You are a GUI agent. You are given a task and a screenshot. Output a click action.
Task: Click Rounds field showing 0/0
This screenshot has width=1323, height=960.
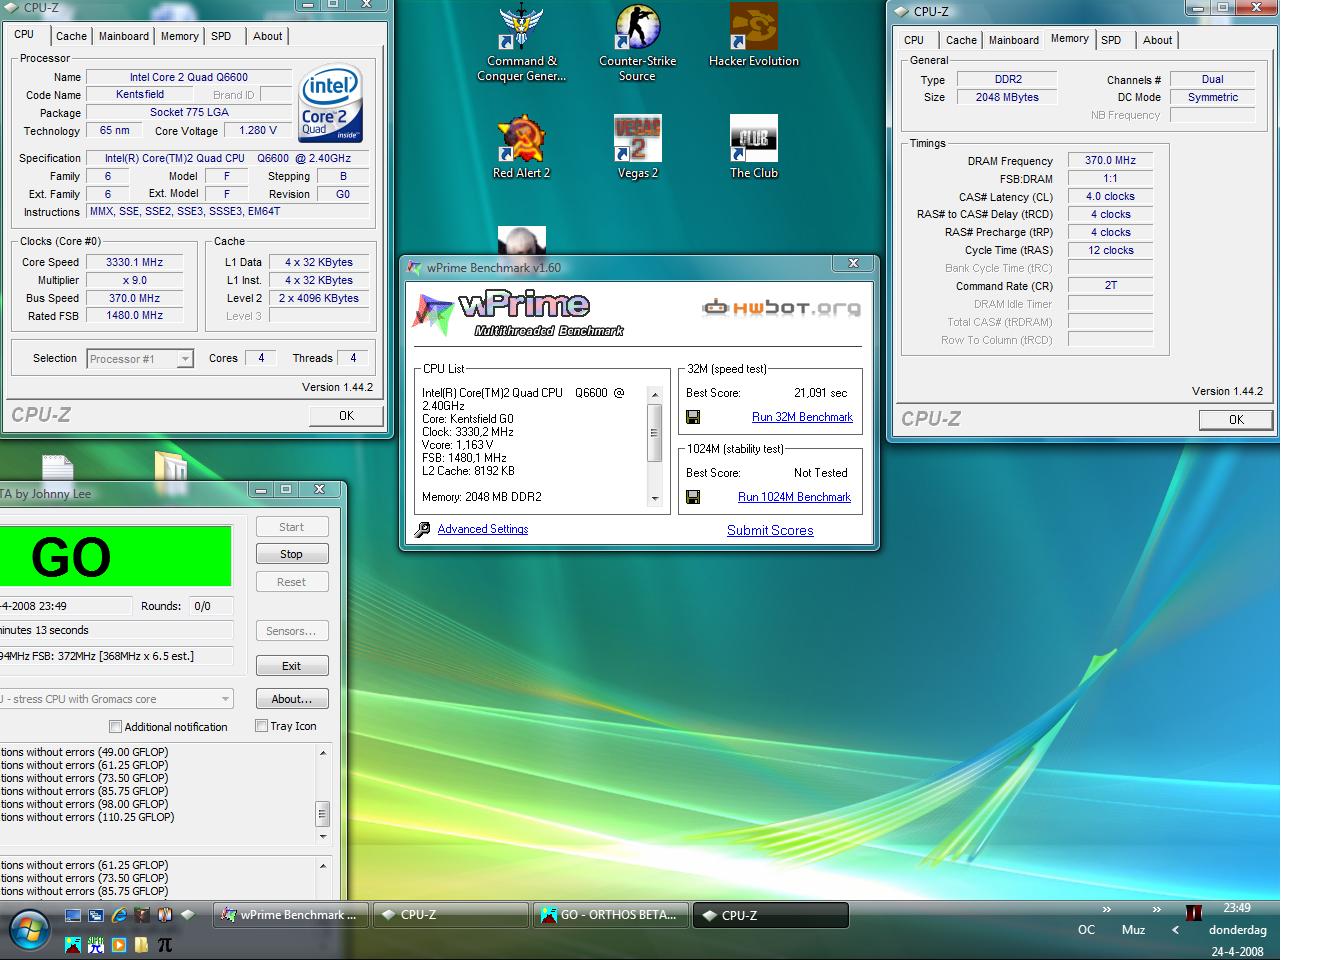[x=210, y=606]
